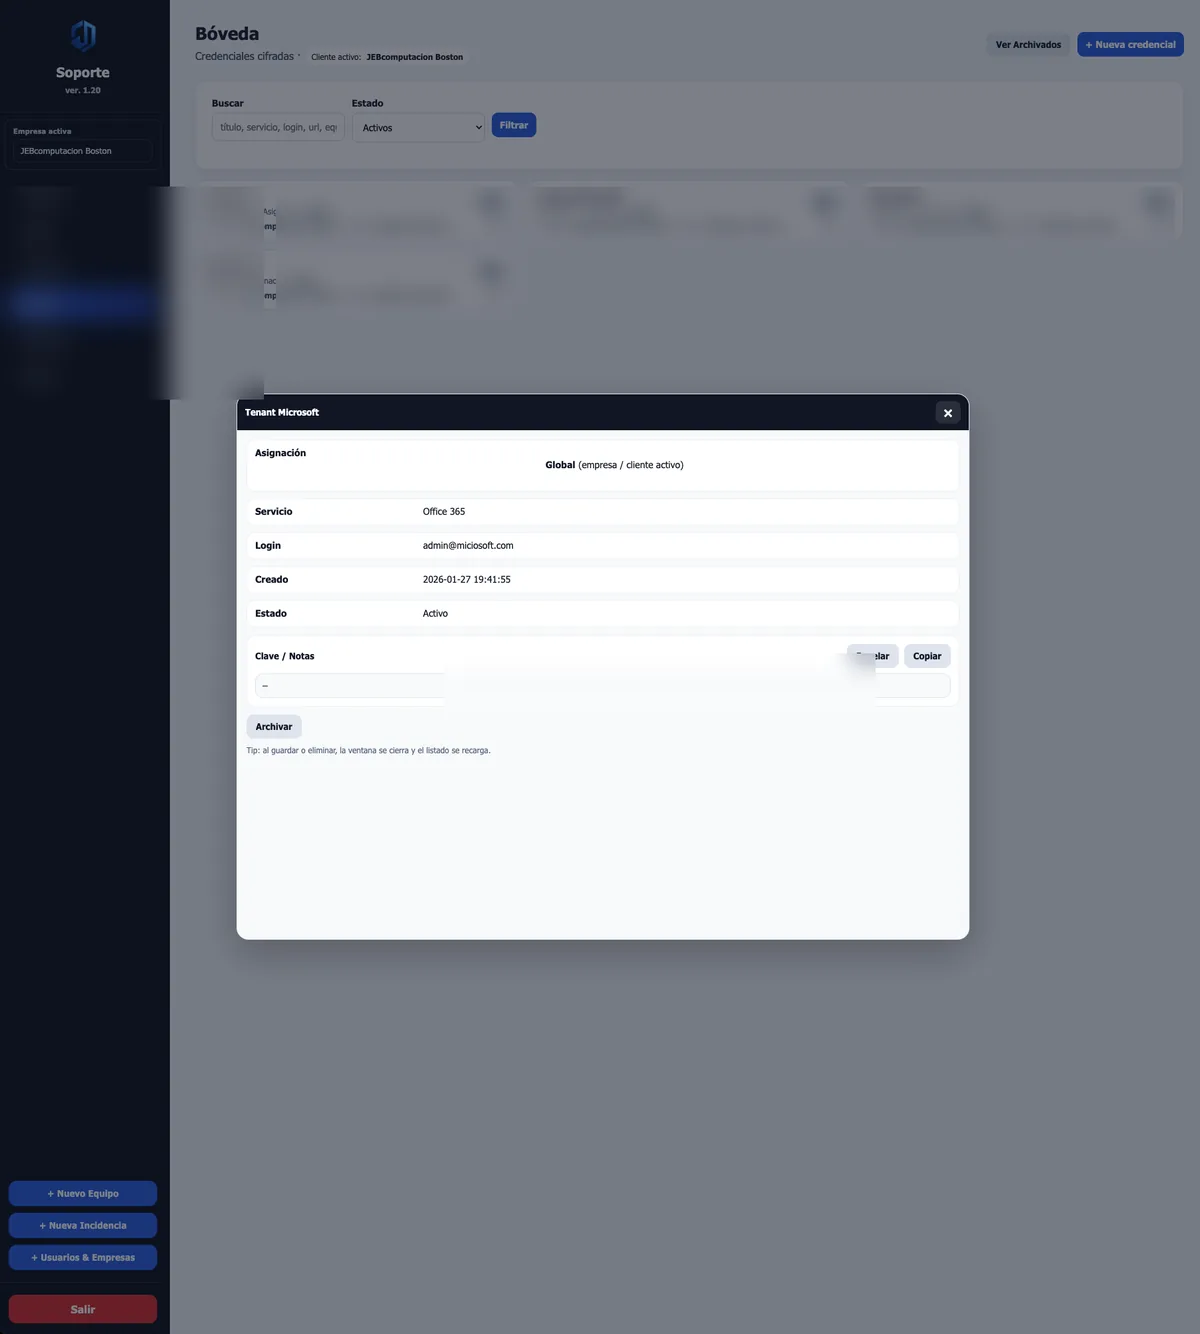The height and width of the screenshot is (1334, 1200).
Task: Copy the Clave / Notas value
Action: [927, 656]
